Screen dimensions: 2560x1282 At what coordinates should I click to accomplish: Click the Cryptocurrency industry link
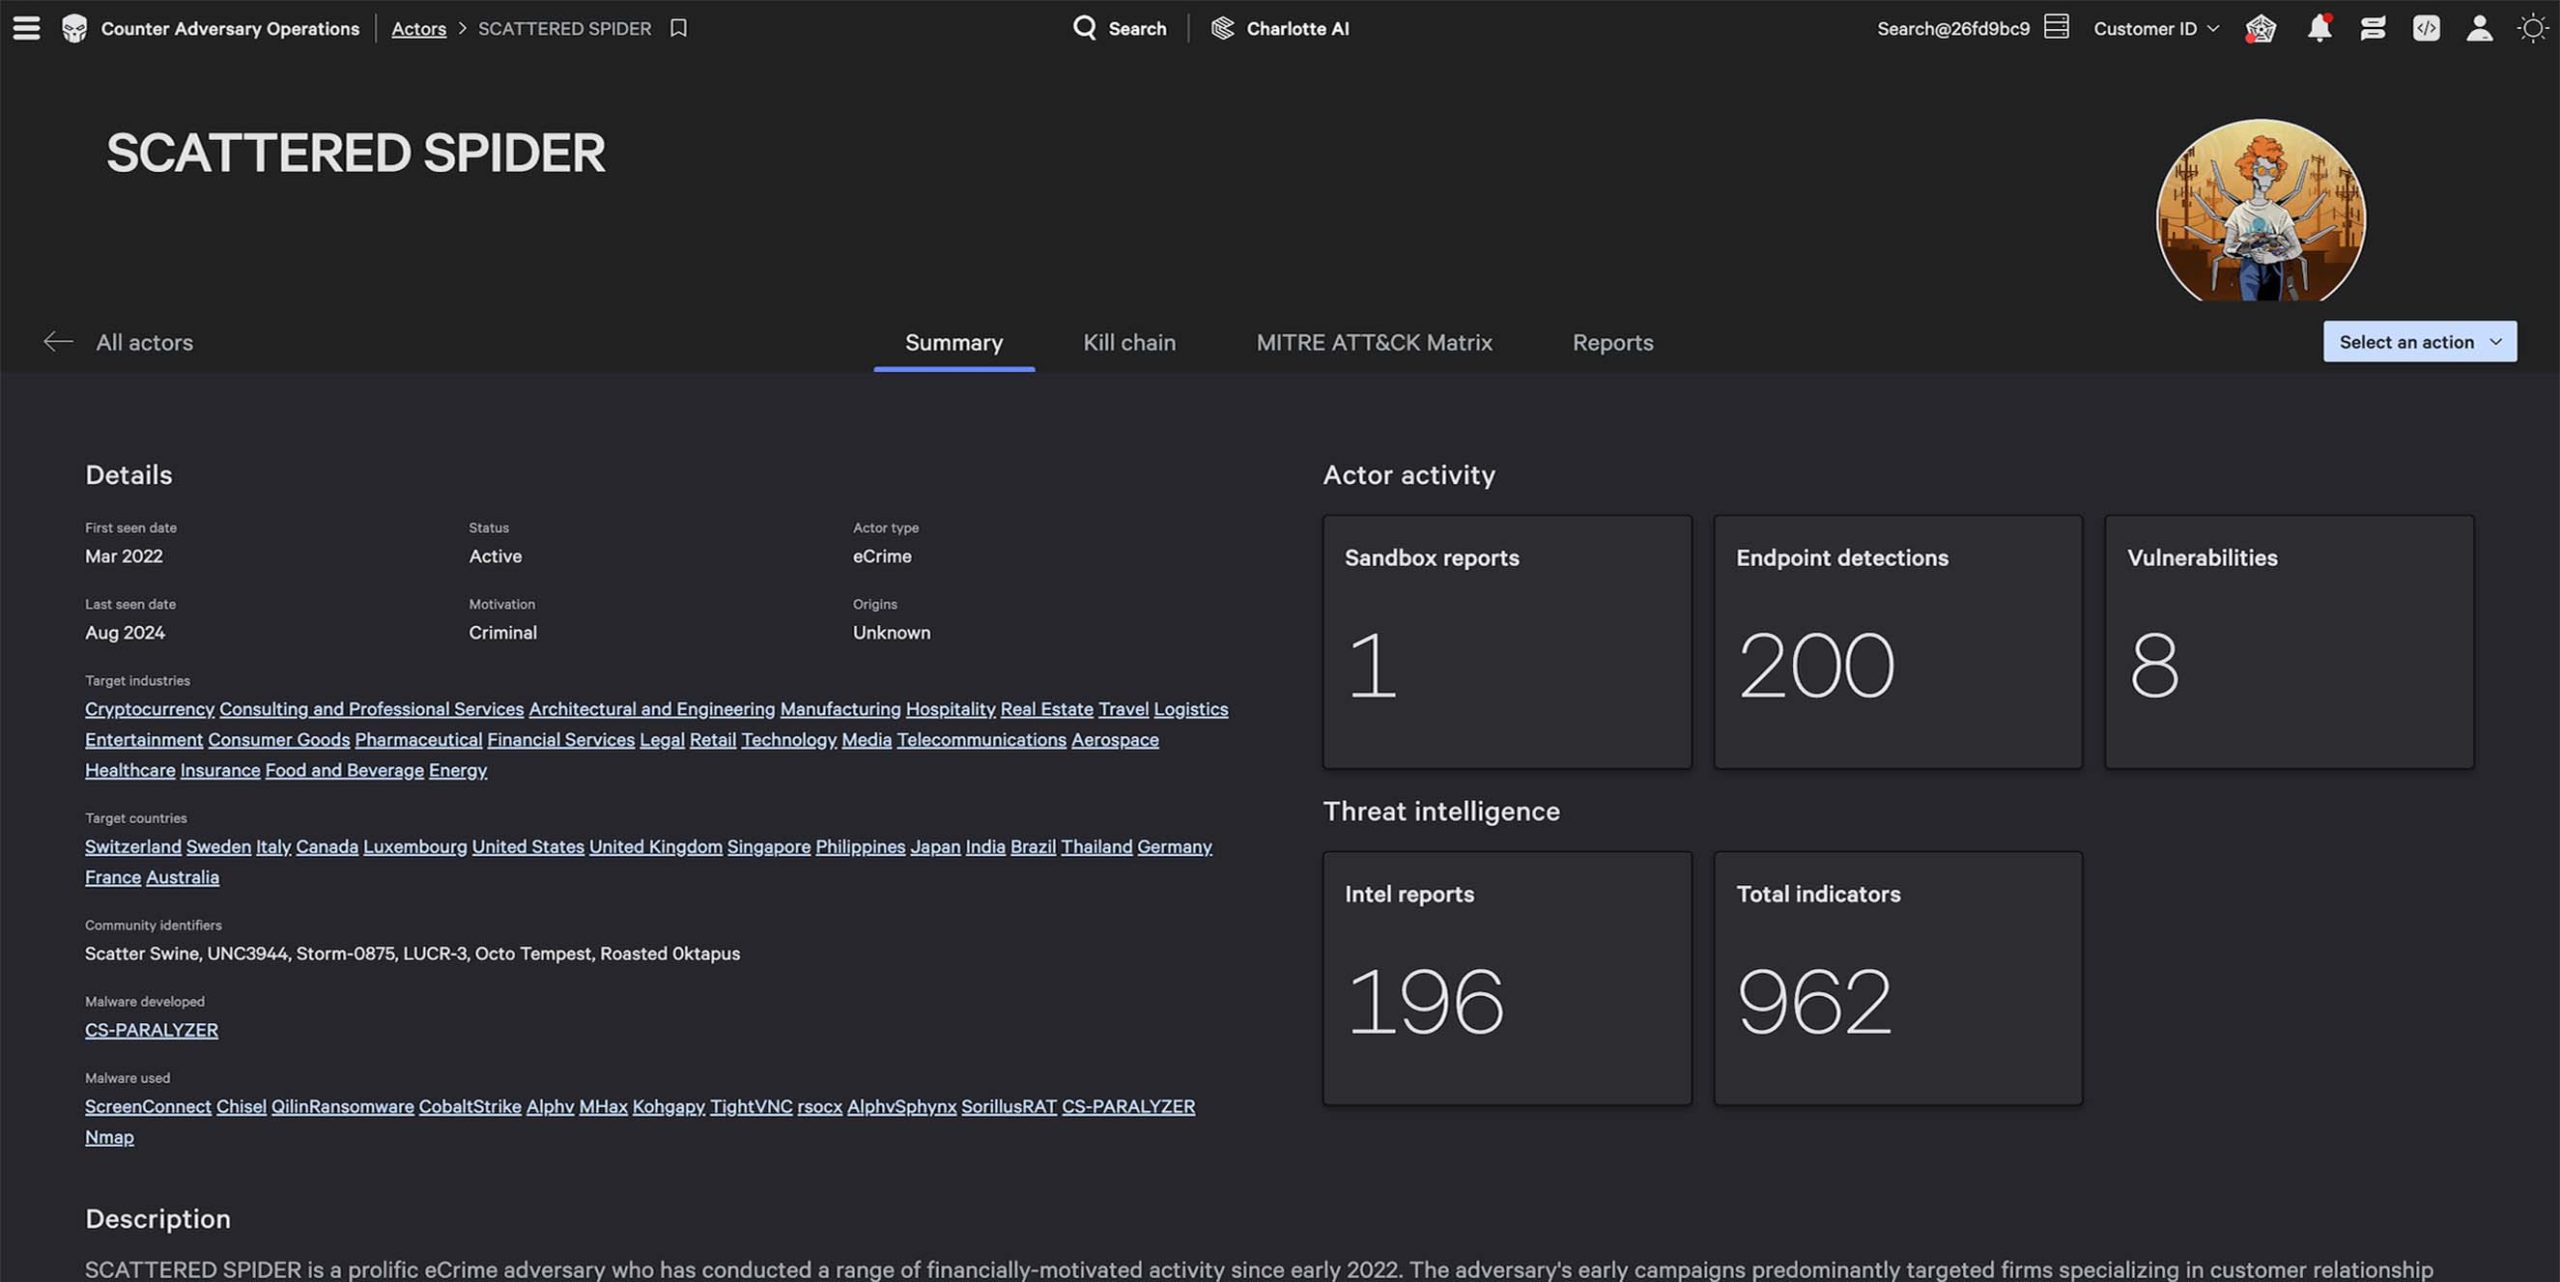coord(149,709)
